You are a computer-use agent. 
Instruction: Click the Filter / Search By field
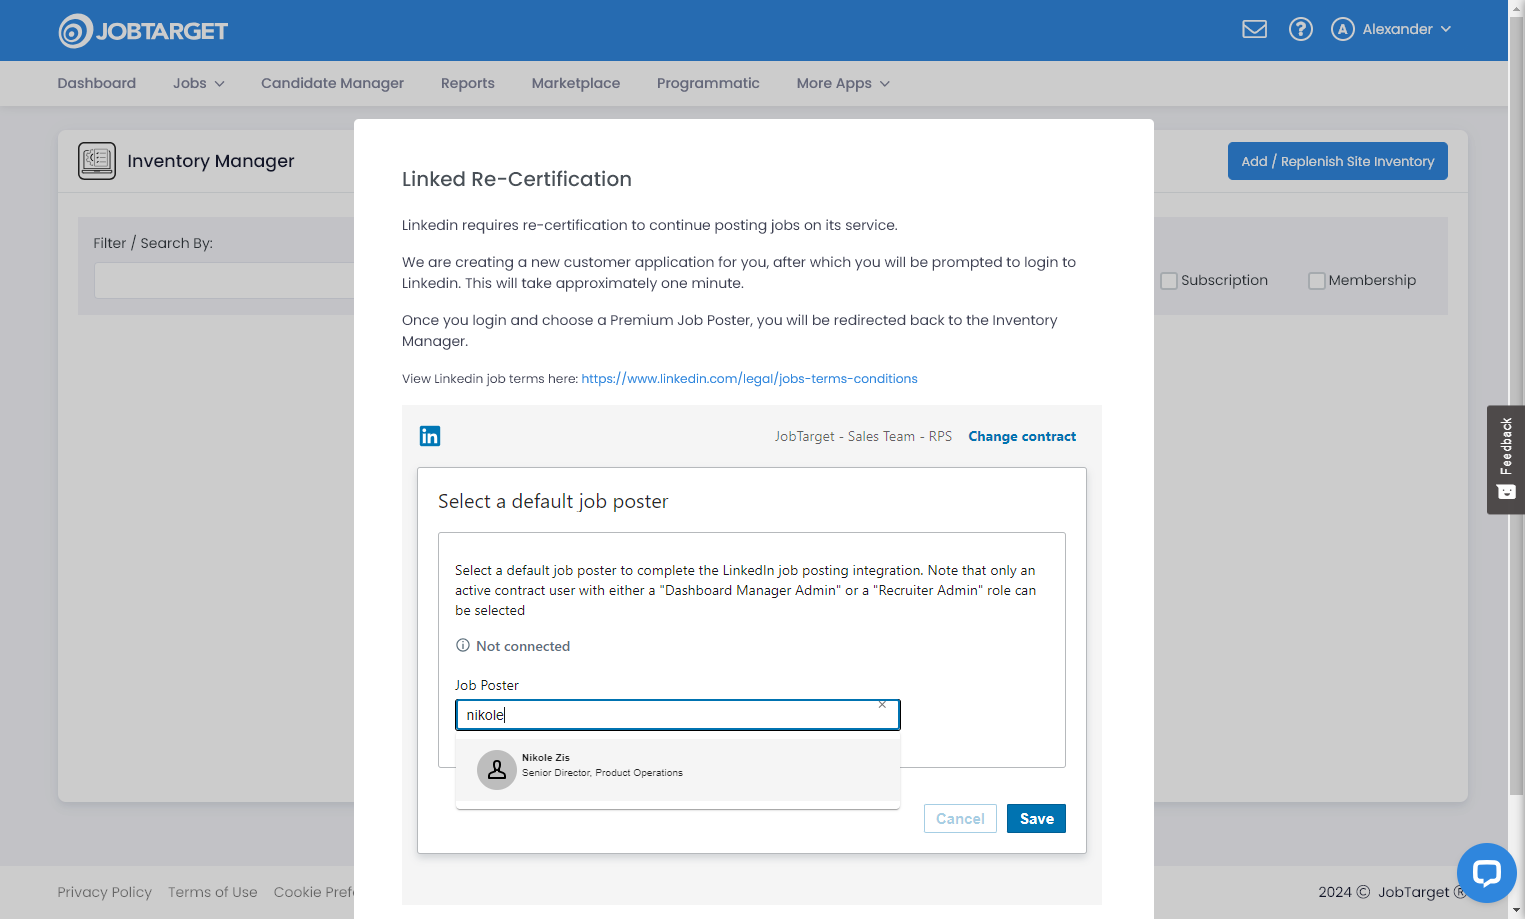[224, 281]
